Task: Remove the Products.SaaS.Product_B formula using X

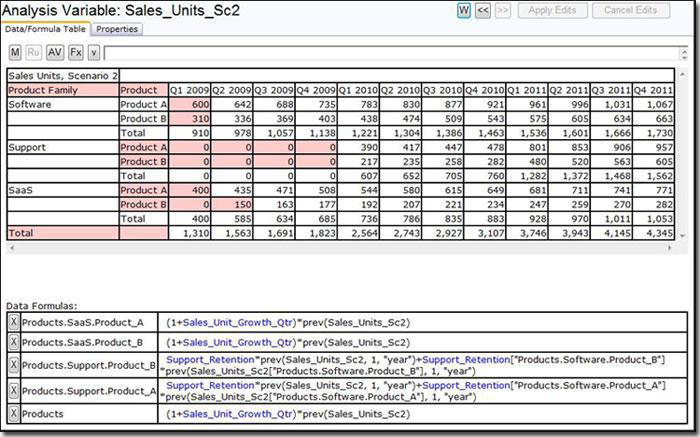Action: point(14,342)
